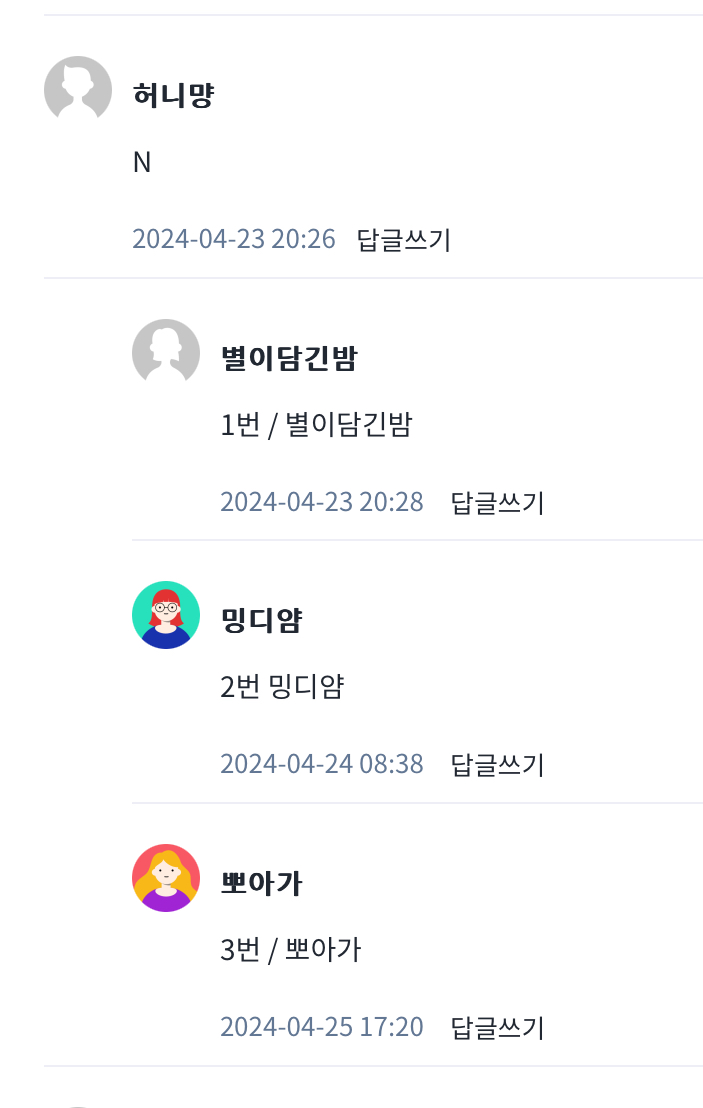Click 답글쓰기 below 뽀아가's comment
Screen dimensions: 703x1108
tap(497, 1027)
